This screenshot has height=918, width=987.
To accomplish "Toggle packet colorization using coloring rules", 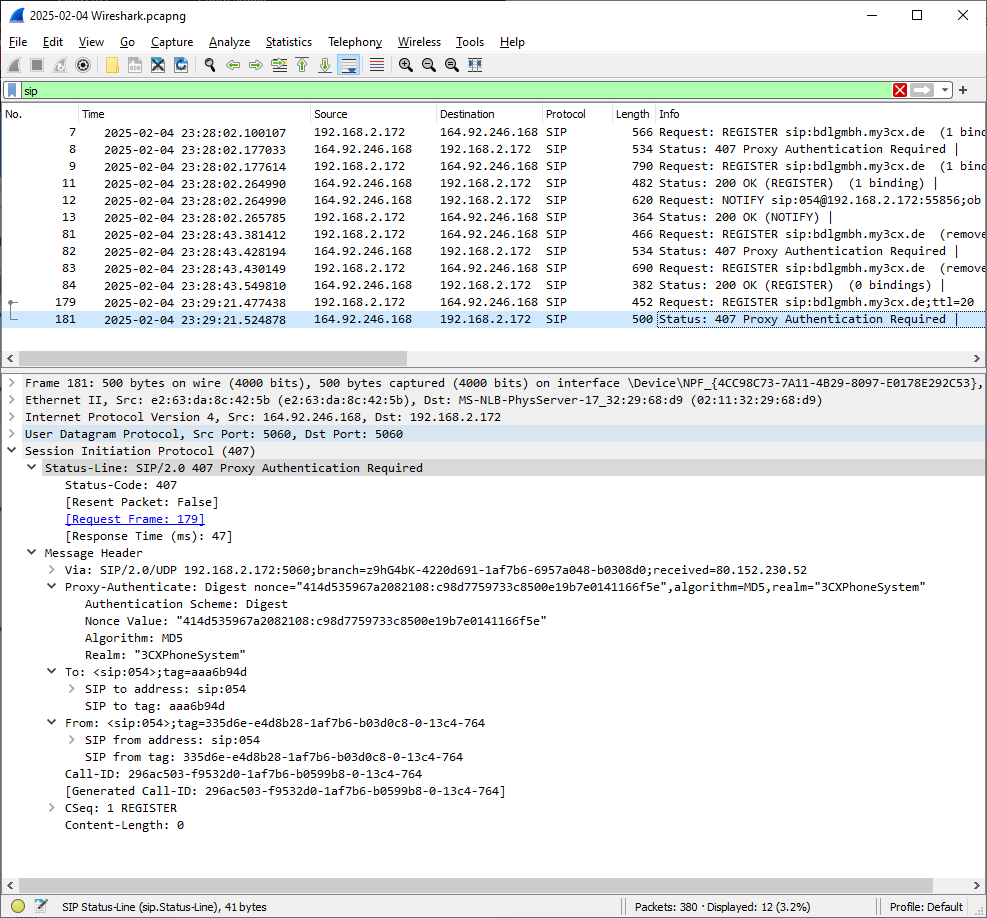I will coord(376,65).
